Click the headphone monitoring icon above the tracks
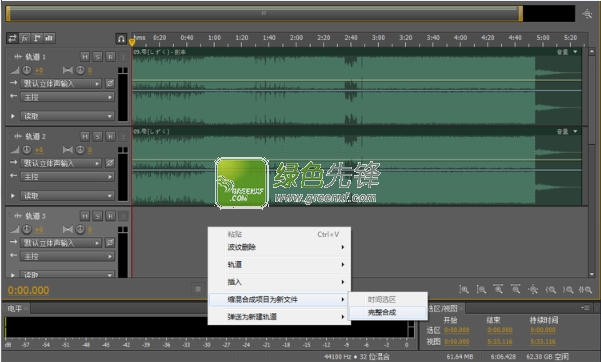This screenshot has height=362, width=601. [121, 38]
